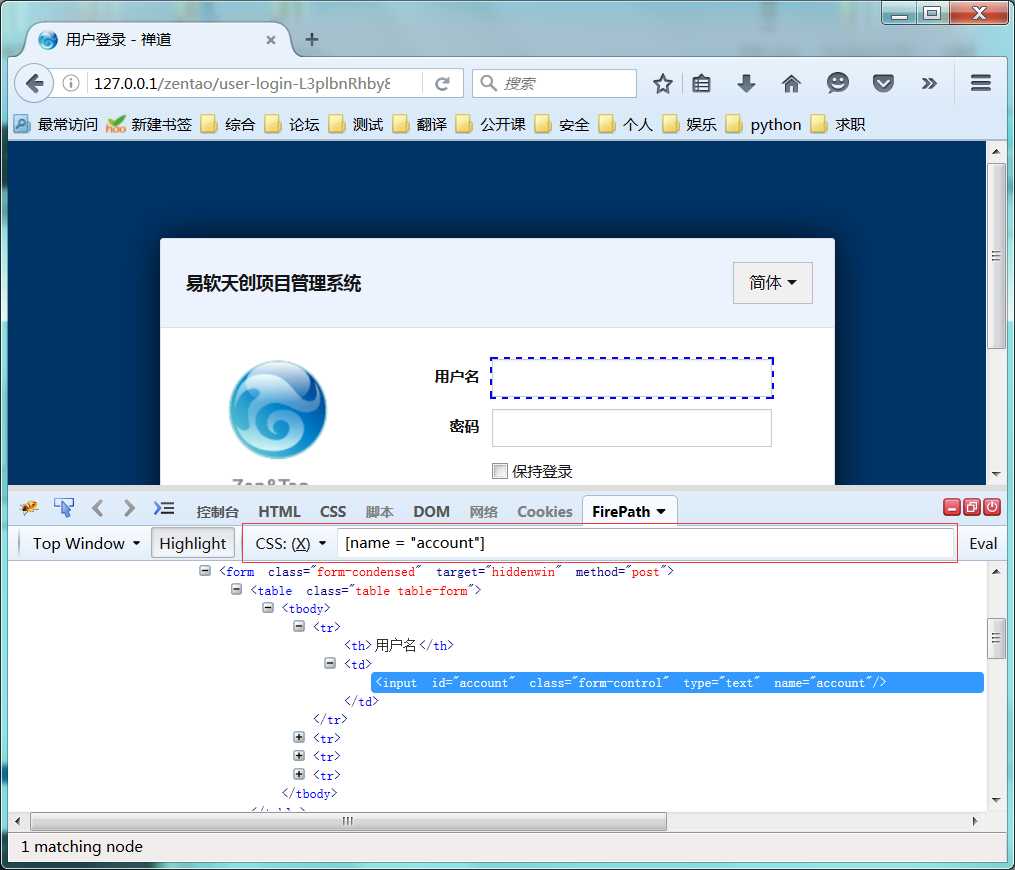This screenshot has width=1015, height=870.
Task: Click the FirePath panel vertical scrollbar thumb
Action: [996, 638]
